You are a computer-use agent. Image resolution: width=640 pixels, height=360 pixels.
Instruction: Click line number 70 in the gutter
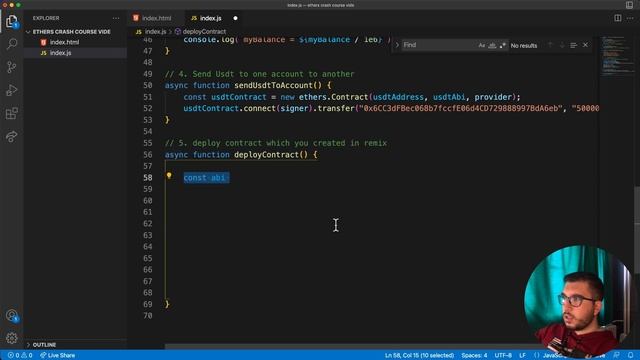(x=148, y=316)
